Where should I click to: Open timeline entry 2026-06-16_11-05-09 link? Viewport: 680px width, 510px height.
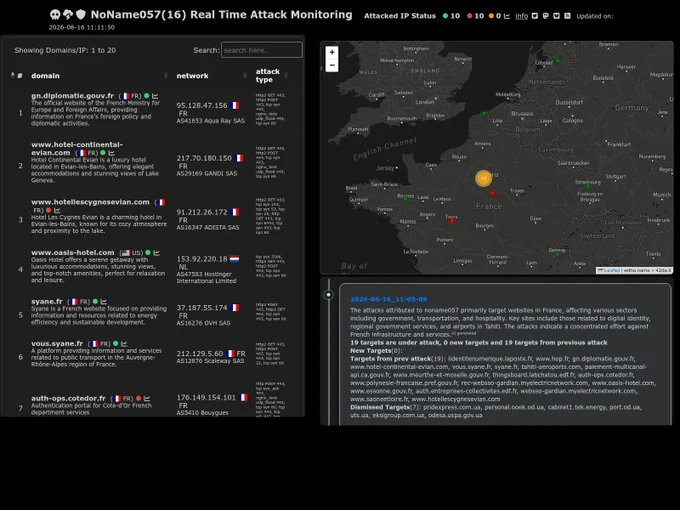[389, 299]
